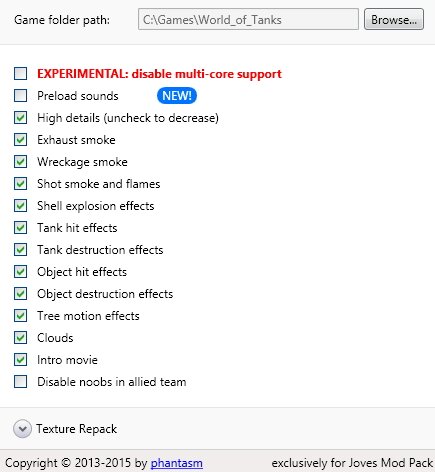This screenshot has height=472, width=435.
Task: Enable EXPERIMENTAL disable multi-core support
Action: [20, 73]
